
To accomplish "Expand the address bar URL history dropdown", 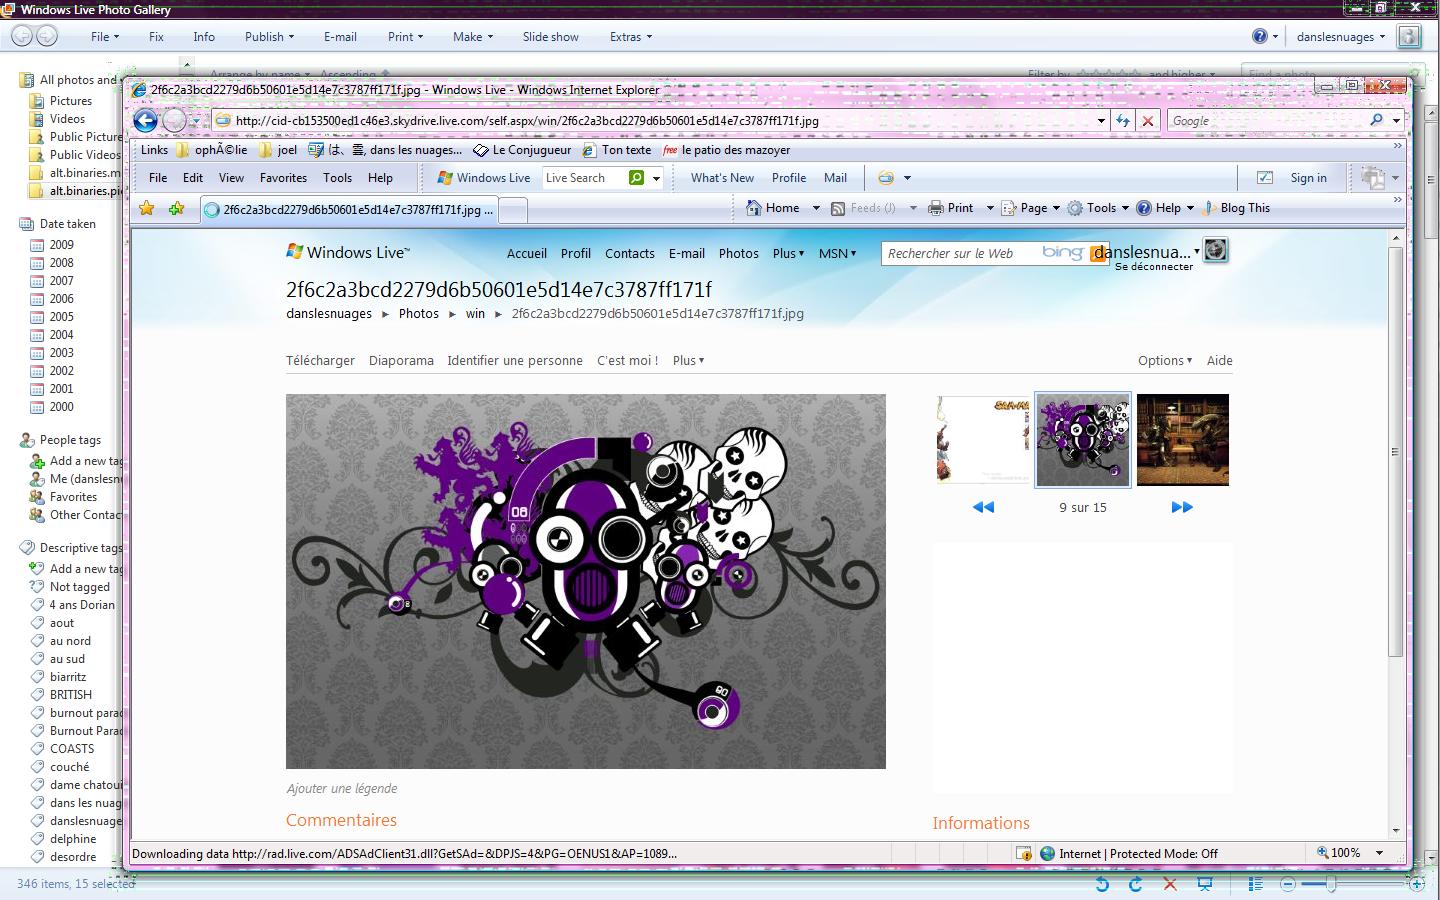I will click(1101, 121).
